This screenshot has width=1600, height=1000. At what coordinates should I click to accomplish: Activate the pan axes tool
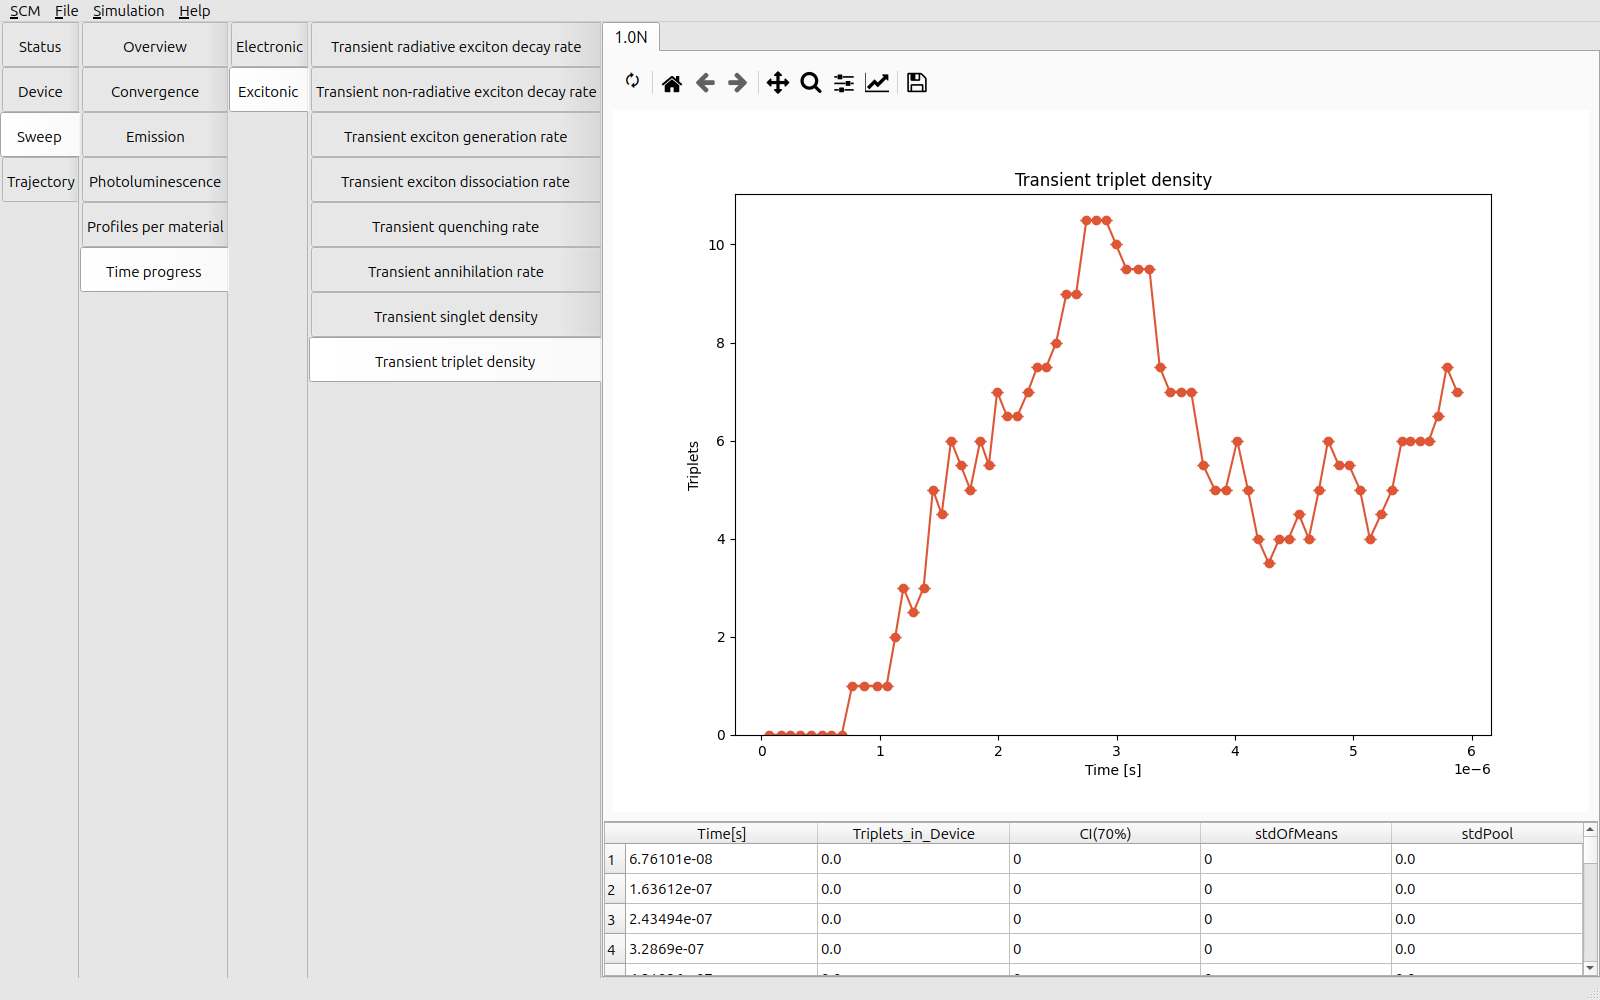777,83
